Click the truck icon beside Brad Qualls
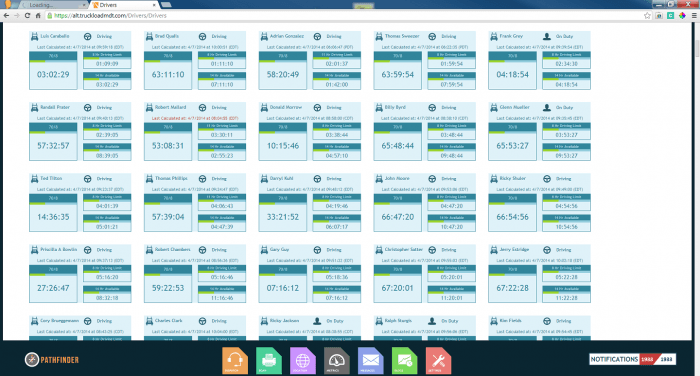Viewport: 700px width, 376px height. coord(149,36)
